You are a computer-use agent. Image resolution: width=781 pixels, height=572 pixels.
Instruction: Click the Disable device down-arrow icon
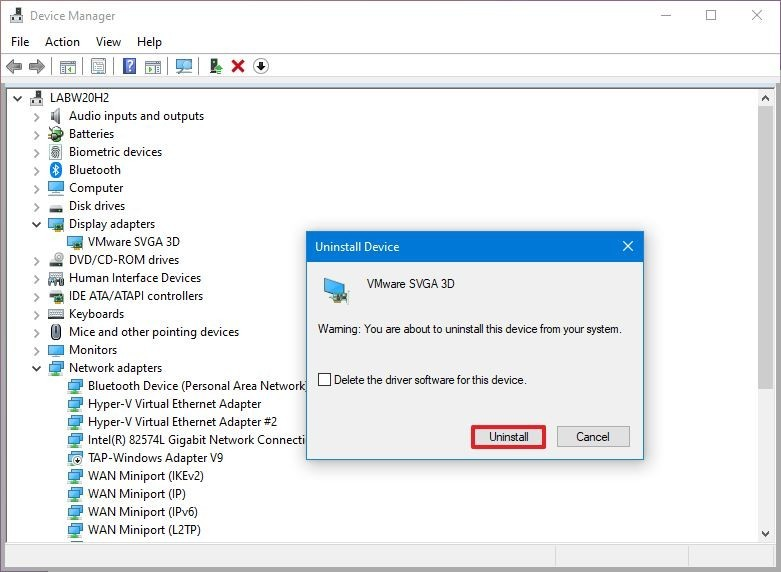(x=261, y=66)
